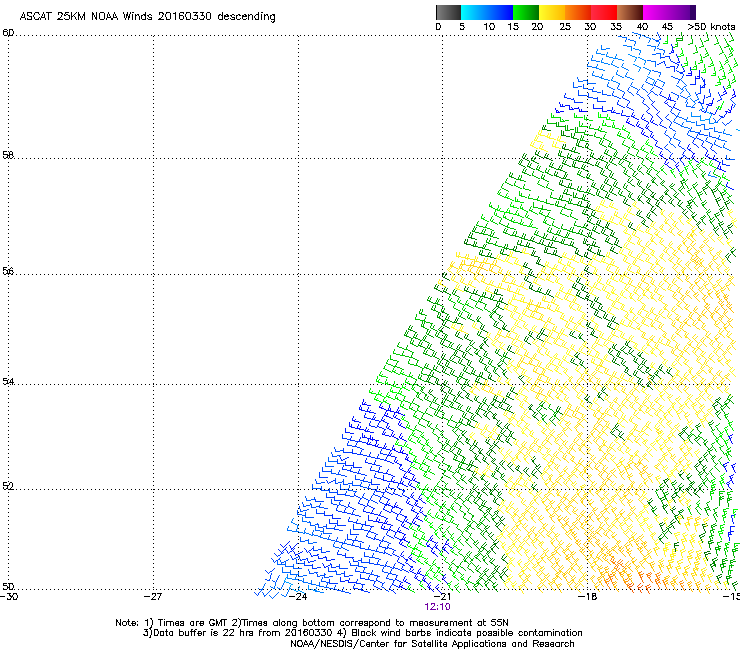Click the longitude axis label '-27'
The height and width of the screenshot is (650, 740).
[153, 596]
